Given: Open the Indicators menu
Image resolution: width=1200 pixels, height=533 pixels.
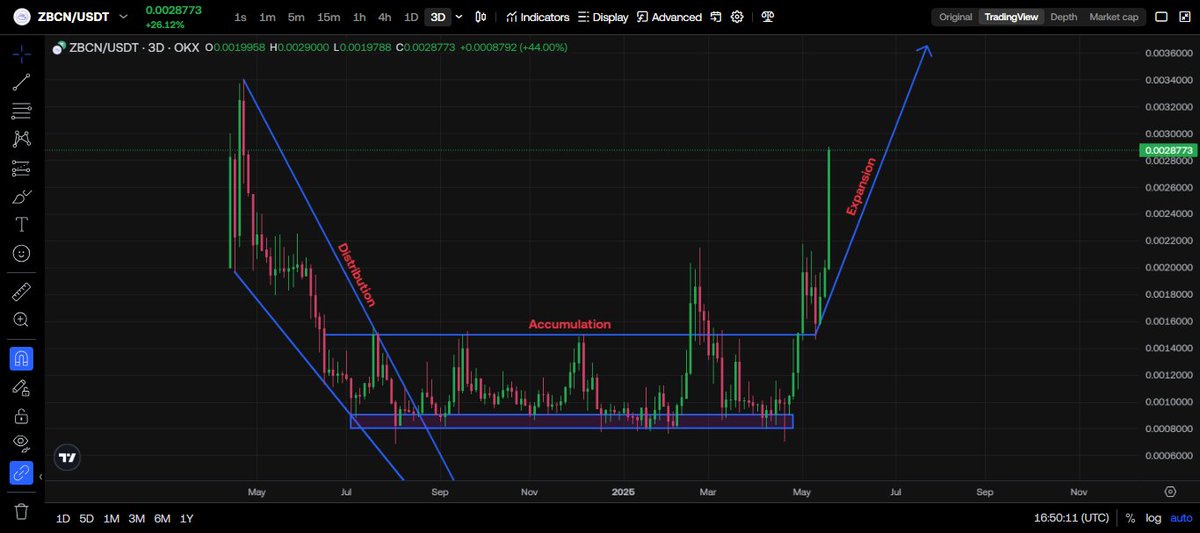Looking at the screenshot, I should 537,17.
